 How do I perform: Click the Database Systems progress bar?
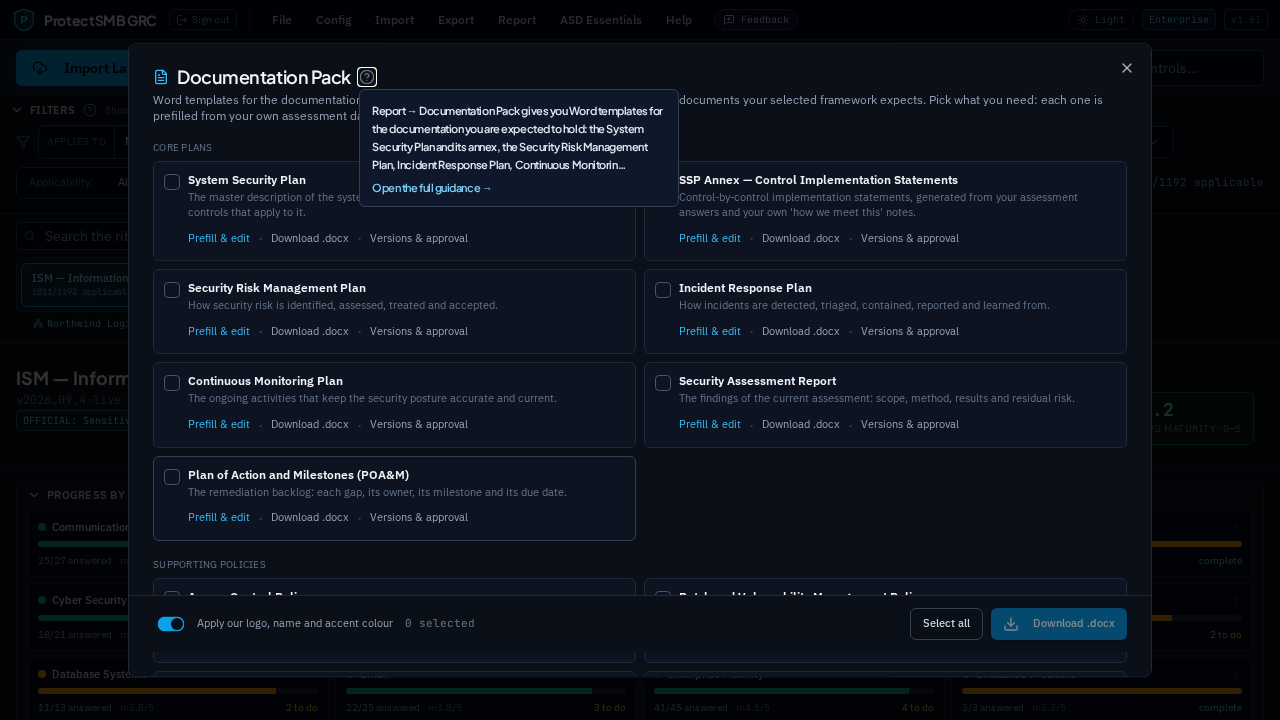point(178,691)
